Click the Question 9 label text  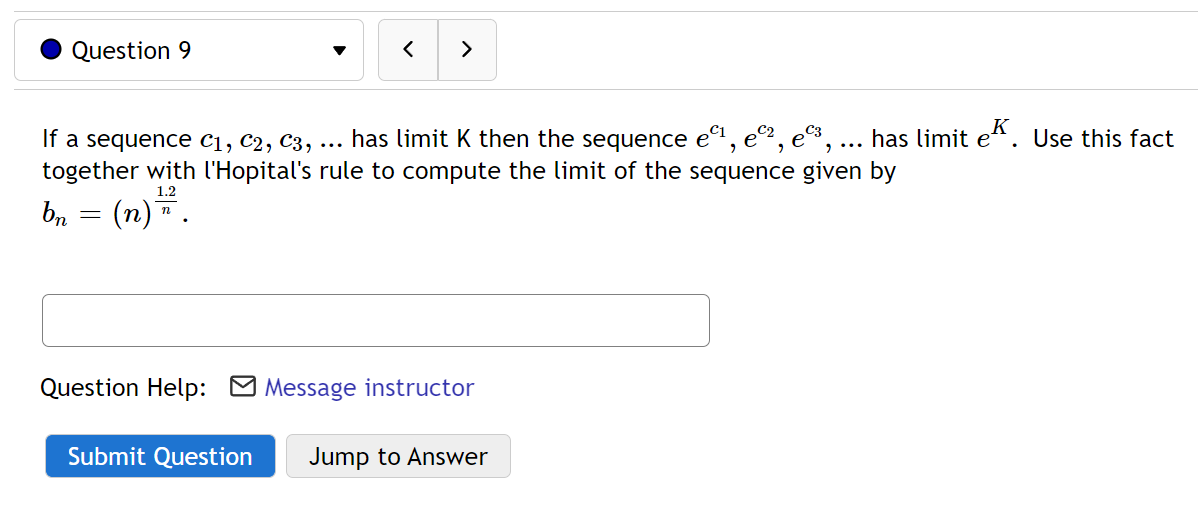click(131, 50)
